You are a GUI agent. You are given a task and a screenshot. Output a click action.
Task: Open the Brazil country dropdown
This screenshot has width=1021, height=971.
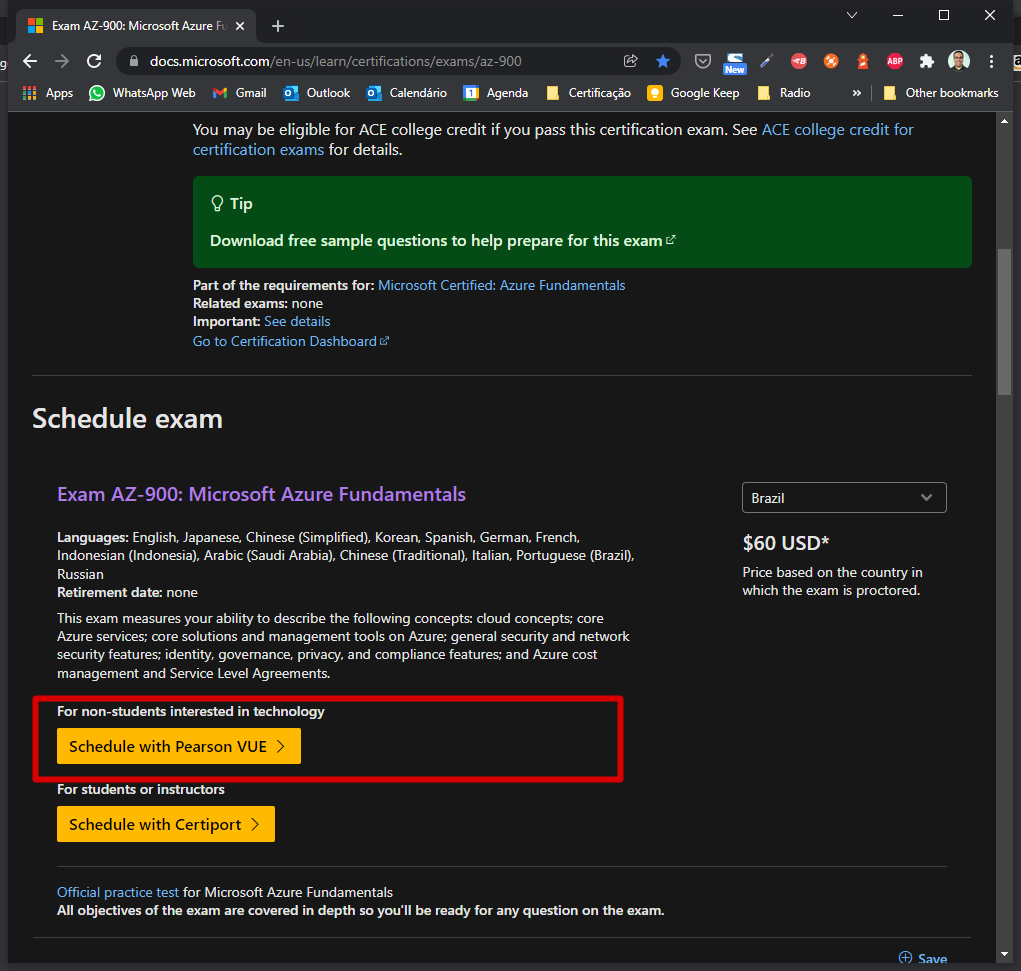click(x=844, y=498)
